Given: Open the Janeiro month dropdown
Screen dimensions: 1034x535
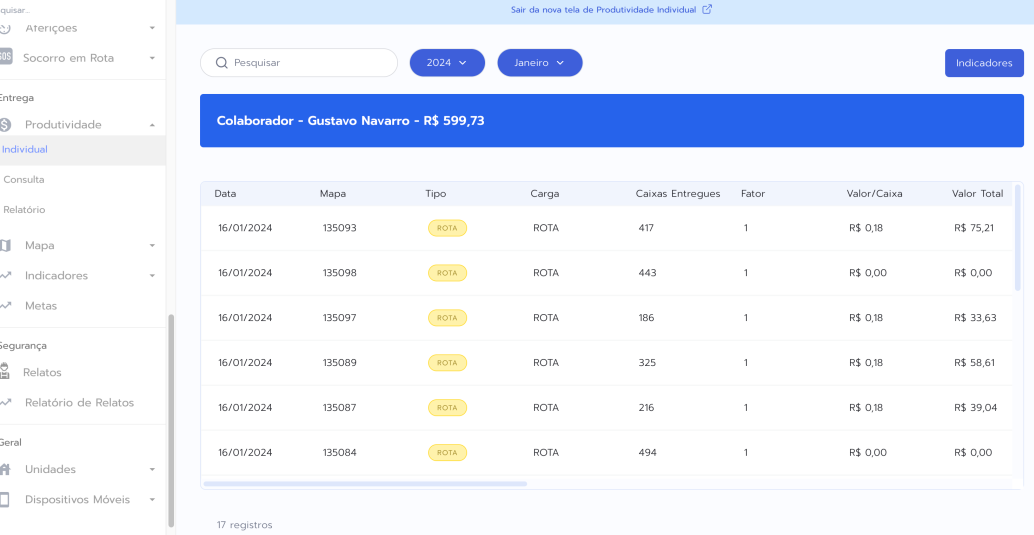Looking at the screenshot, I should 539,62.
